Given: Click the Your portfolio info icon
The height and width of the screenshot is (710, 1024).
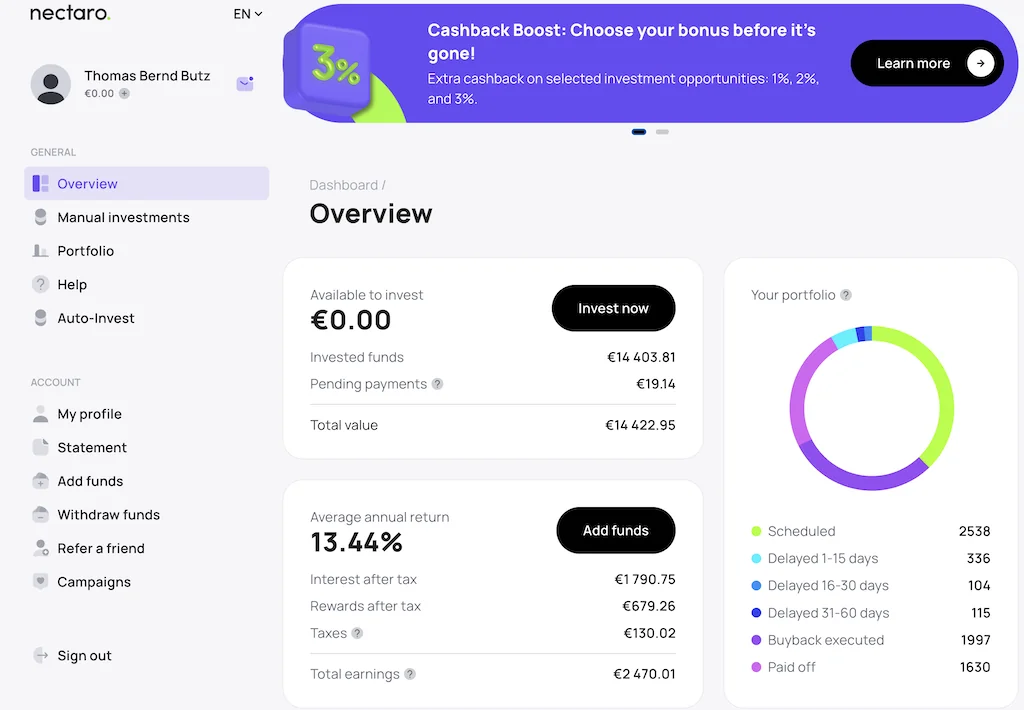Looking at the screenshot, I should (x=846, y=295).
